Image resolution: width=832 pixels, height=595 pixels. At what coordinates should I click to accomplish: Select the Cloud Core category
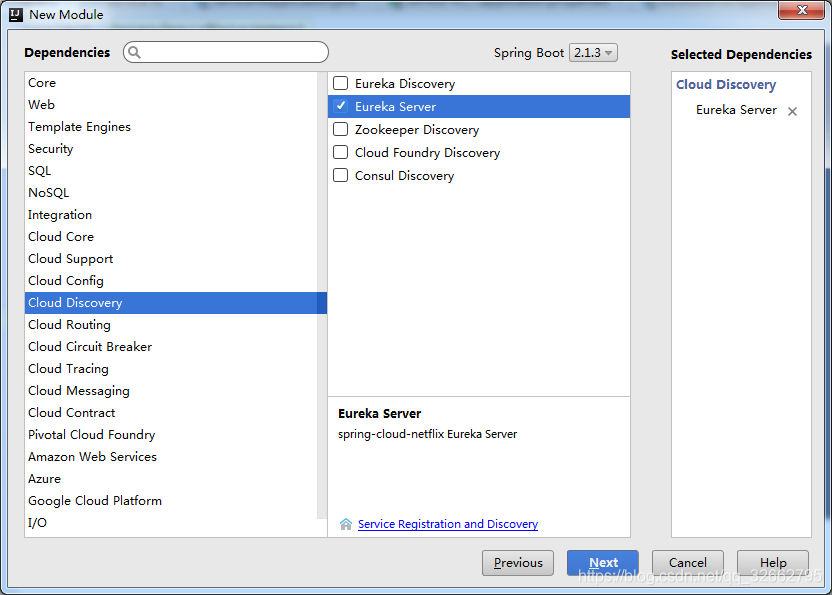[171, 237]
